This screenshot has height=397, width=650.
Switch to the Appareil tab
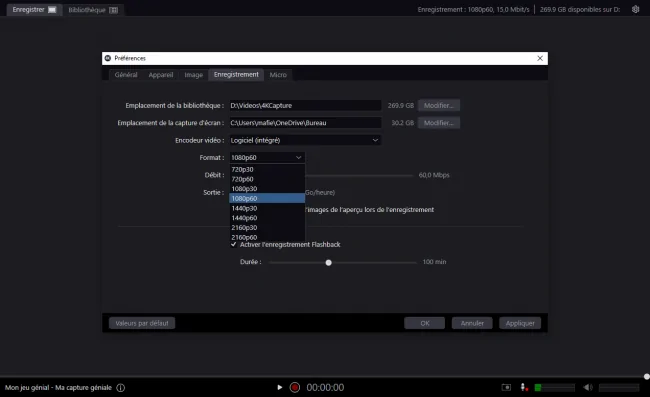161,75
